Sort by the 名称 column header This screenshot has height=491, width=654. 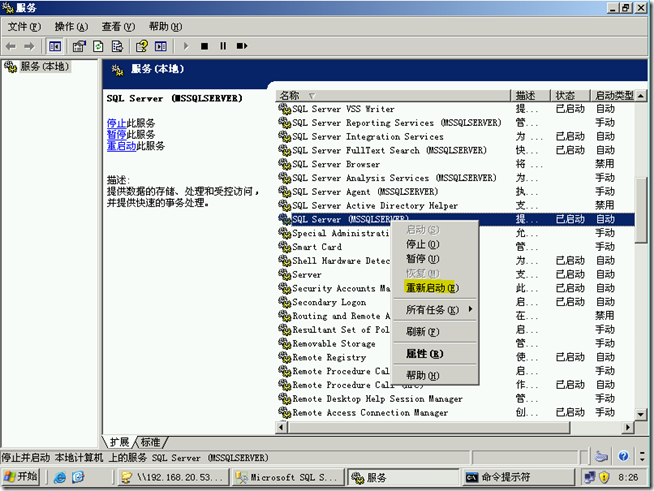click(393, 96)
